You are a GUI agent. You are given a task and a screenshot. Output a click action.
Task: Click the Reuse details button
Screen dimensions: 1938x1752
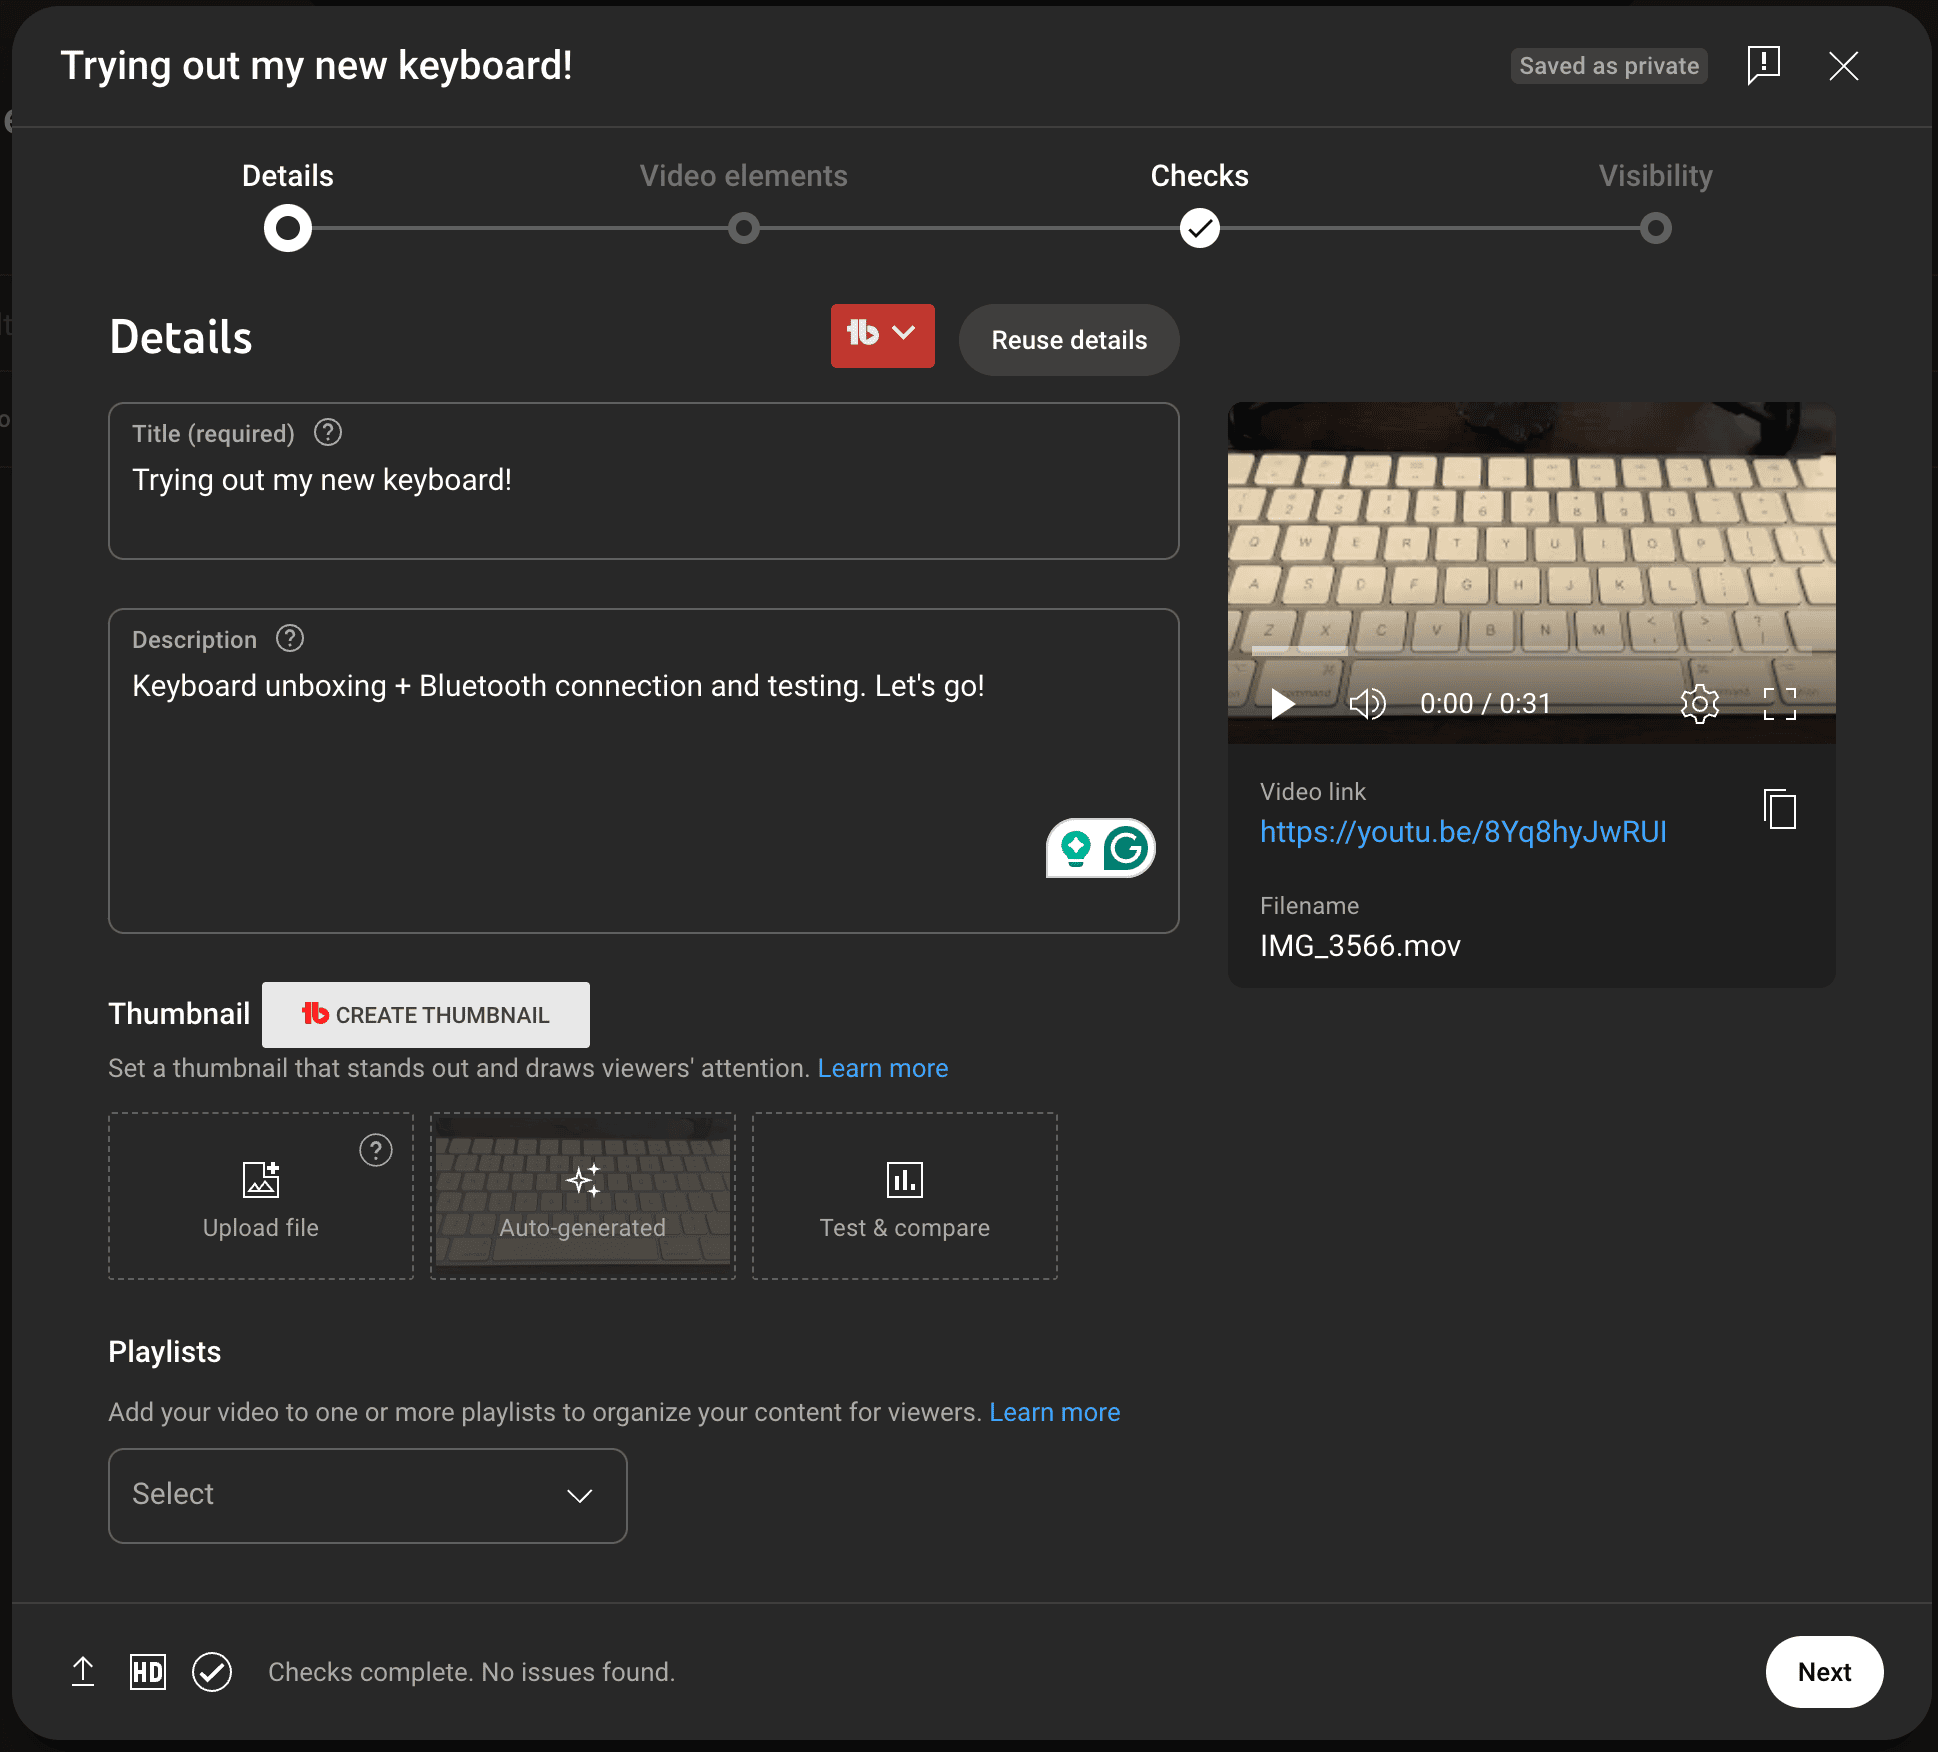tap(1069, 339)
